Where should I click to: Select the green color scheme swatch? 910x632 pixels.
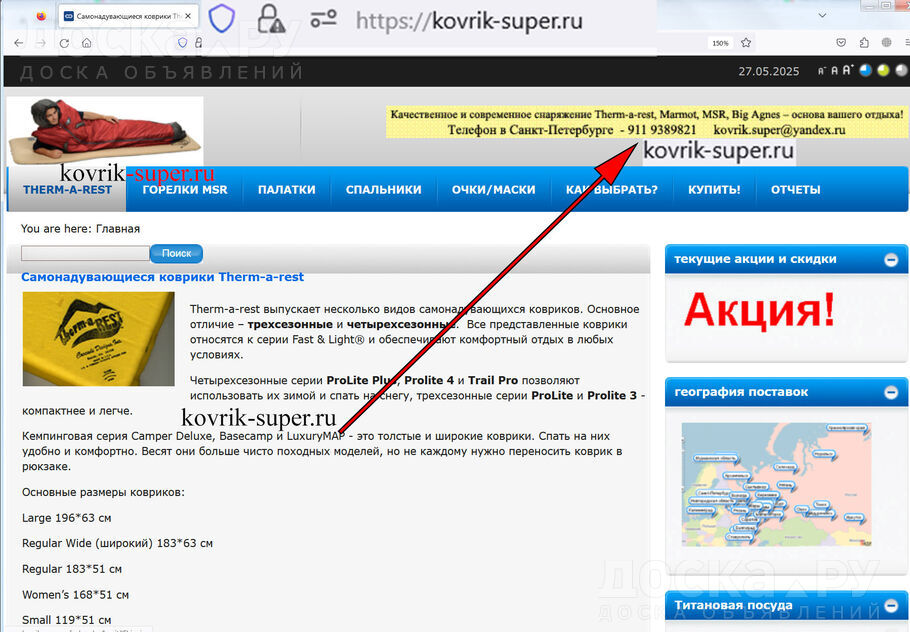(x=883, y=70)
